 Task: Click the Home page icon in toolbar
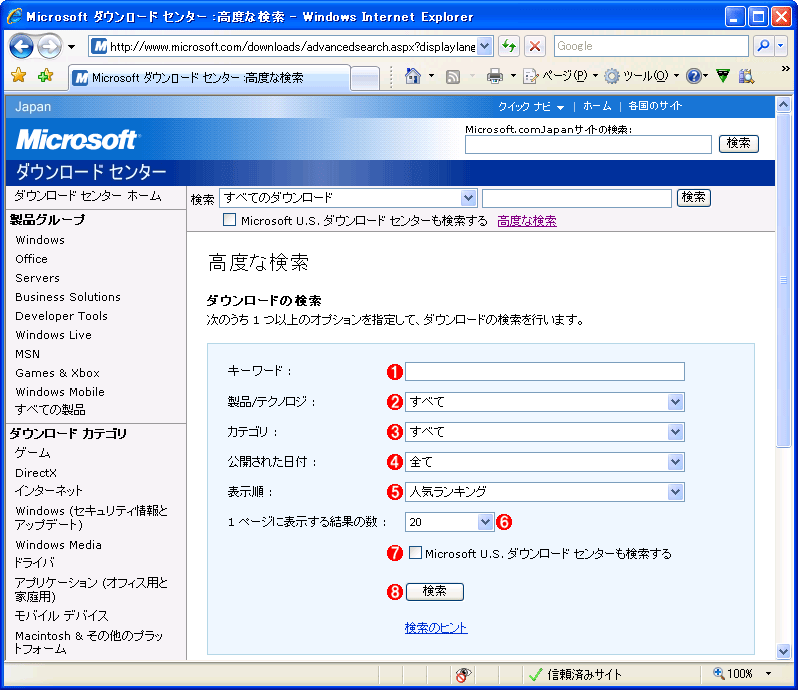point(413,76)
